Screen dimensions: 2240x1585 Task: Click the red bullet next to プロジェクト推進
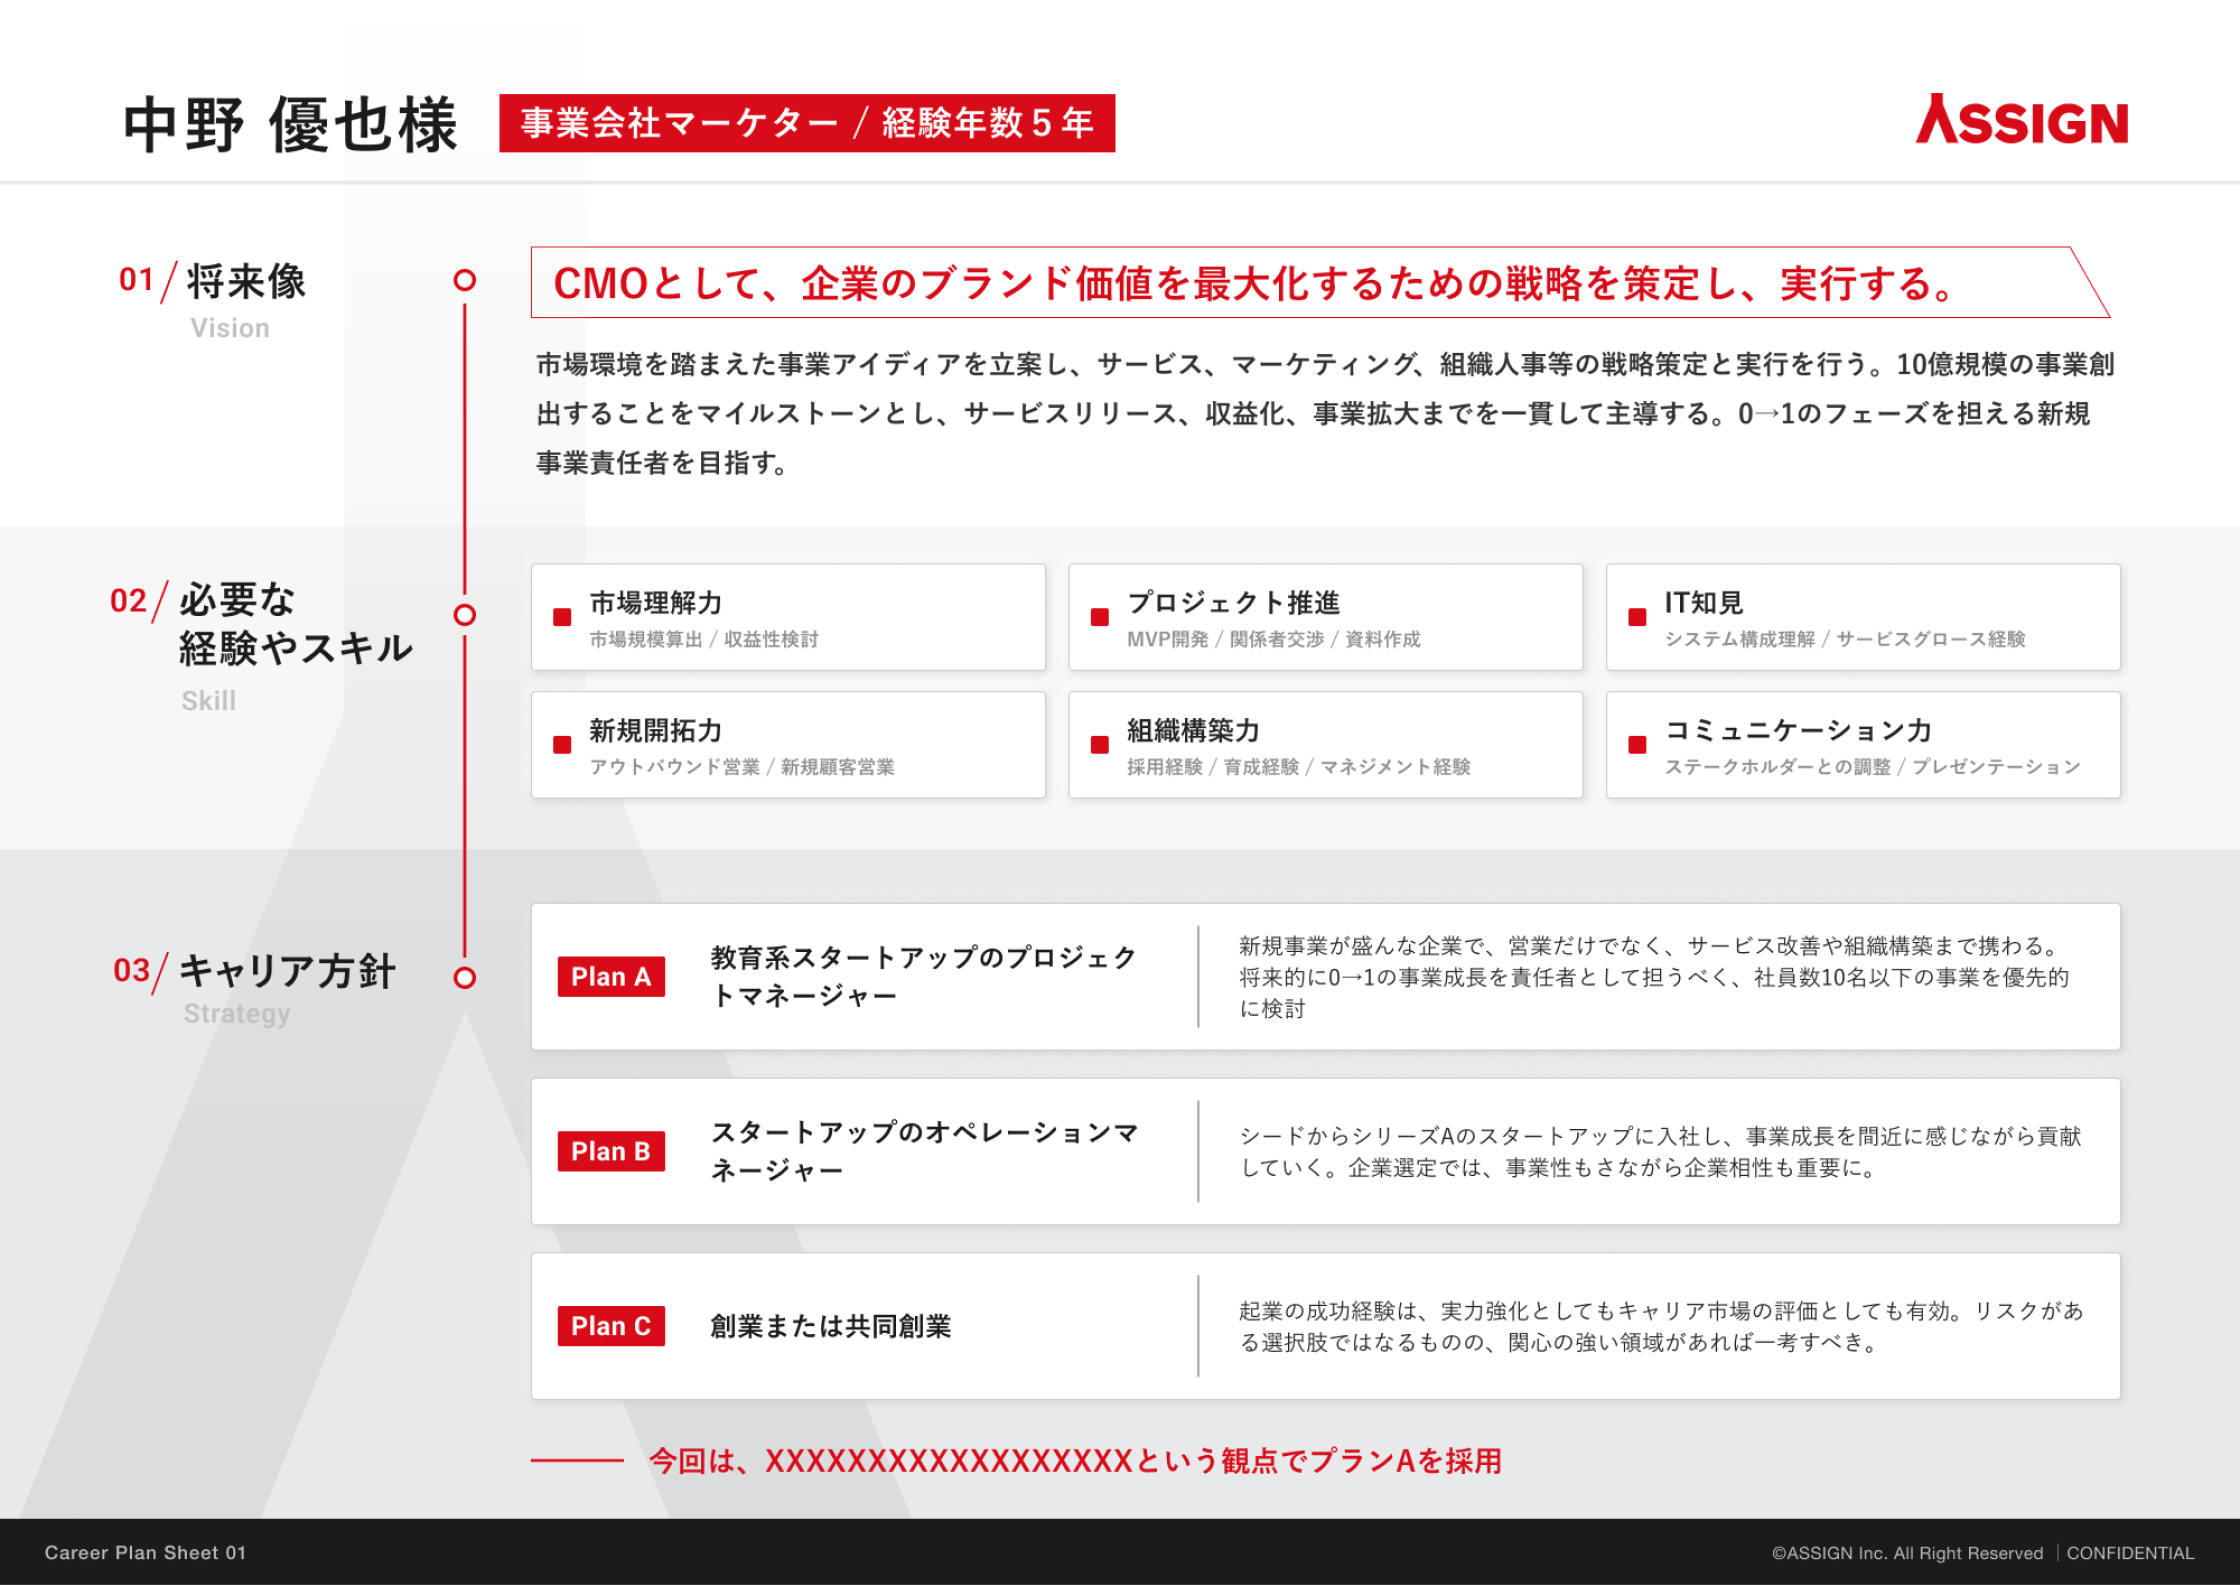coord(1100,619)
